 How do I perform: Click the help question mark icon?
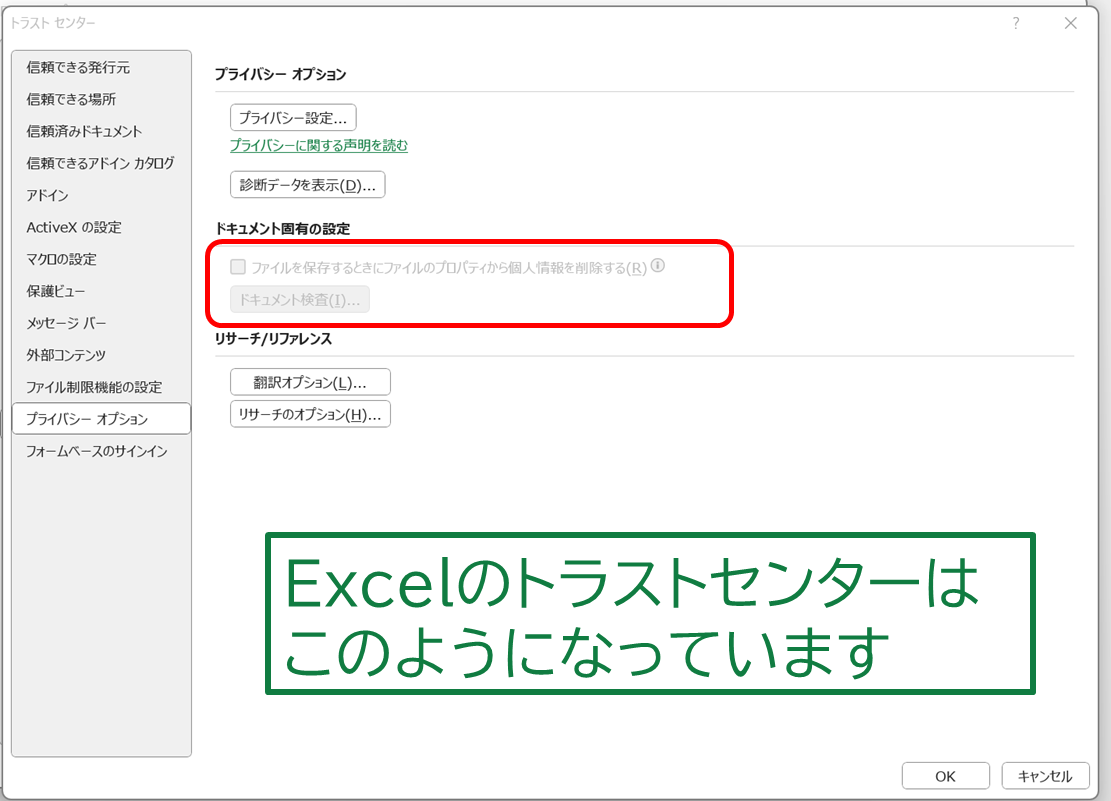tap(1016, 23)
